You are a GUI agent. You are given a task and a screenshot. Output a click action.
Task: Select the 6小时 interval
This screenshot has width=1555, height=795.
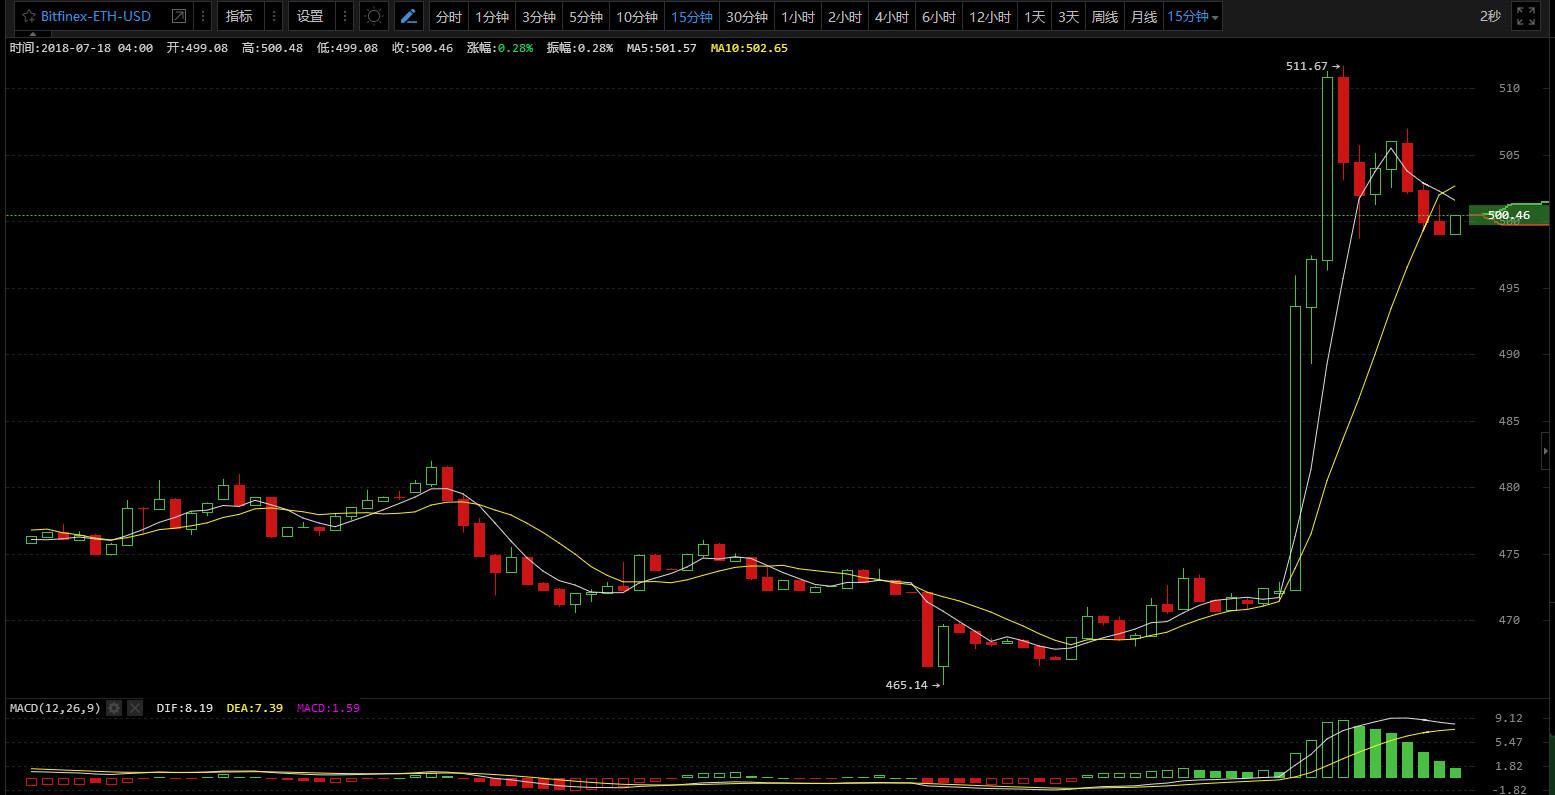[x=939, y=16]
